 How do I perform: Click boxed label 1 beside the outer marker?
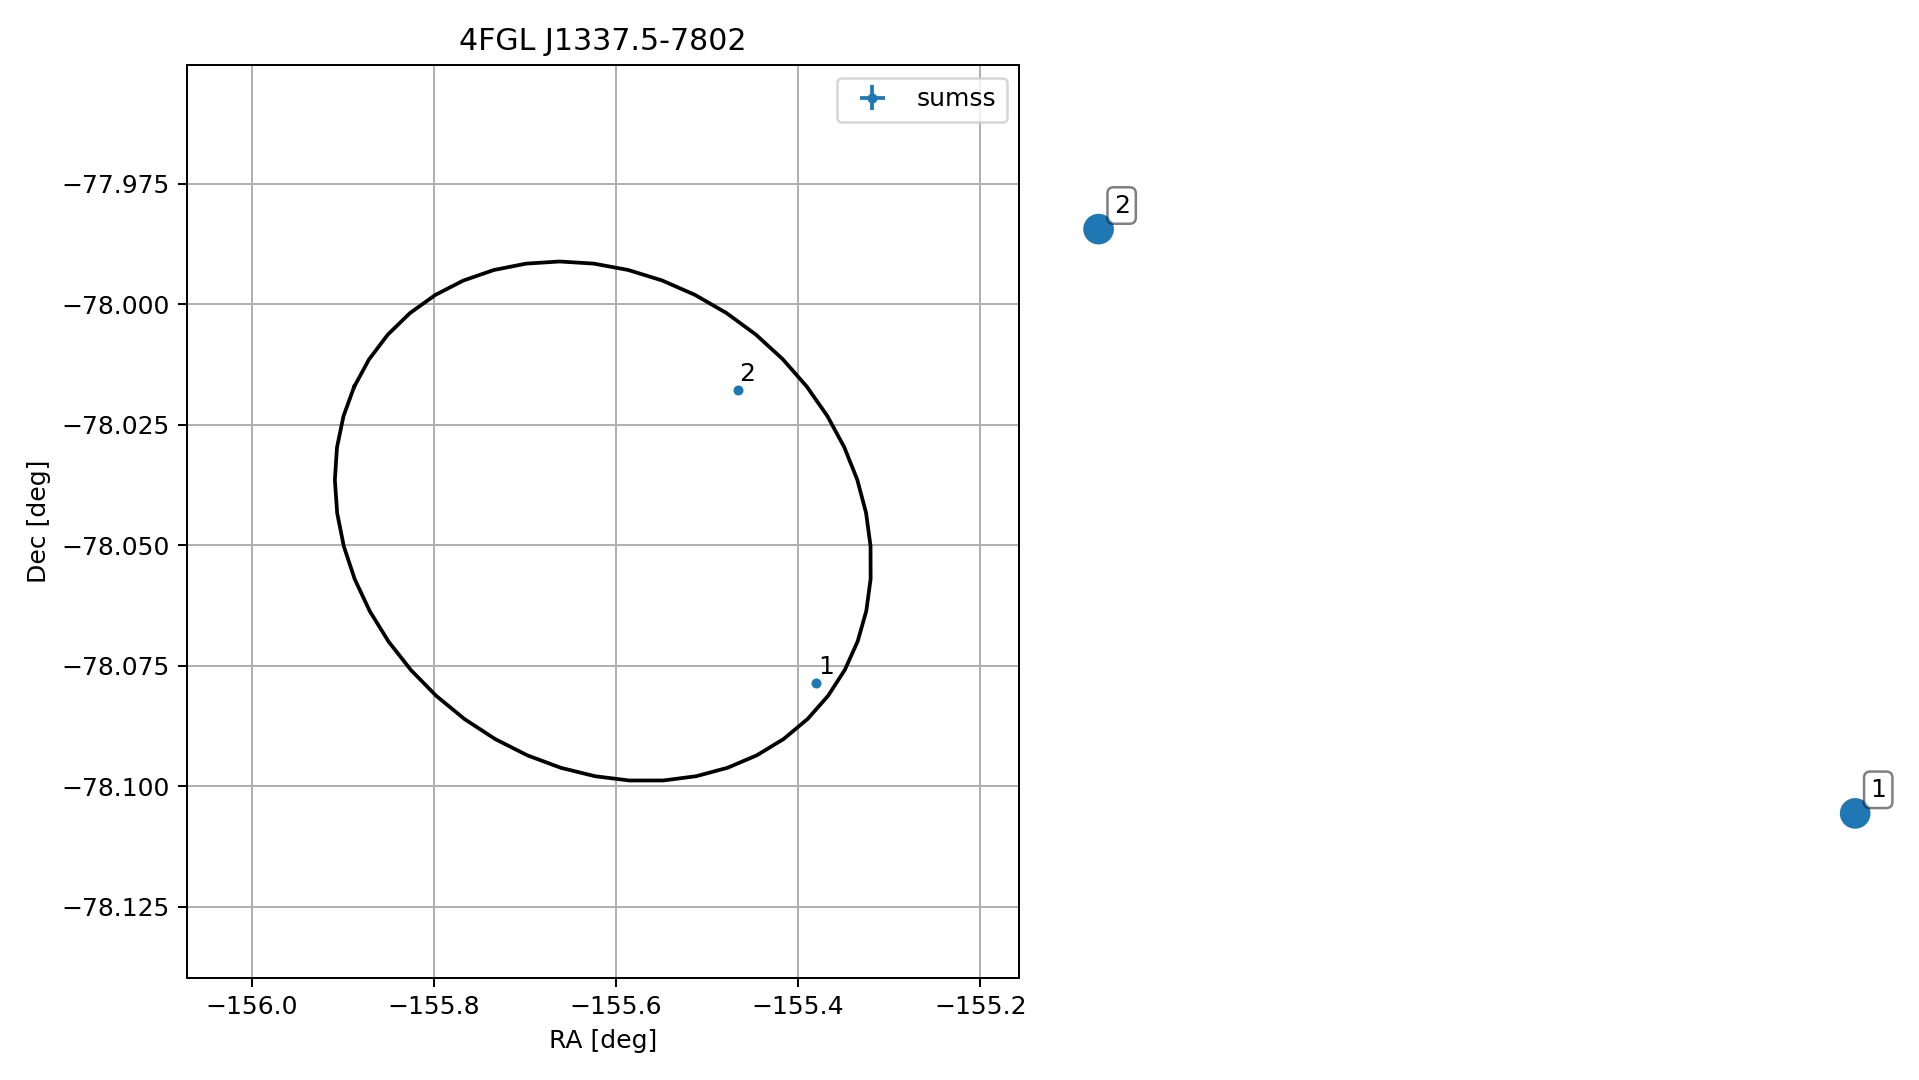point(1878,789)
